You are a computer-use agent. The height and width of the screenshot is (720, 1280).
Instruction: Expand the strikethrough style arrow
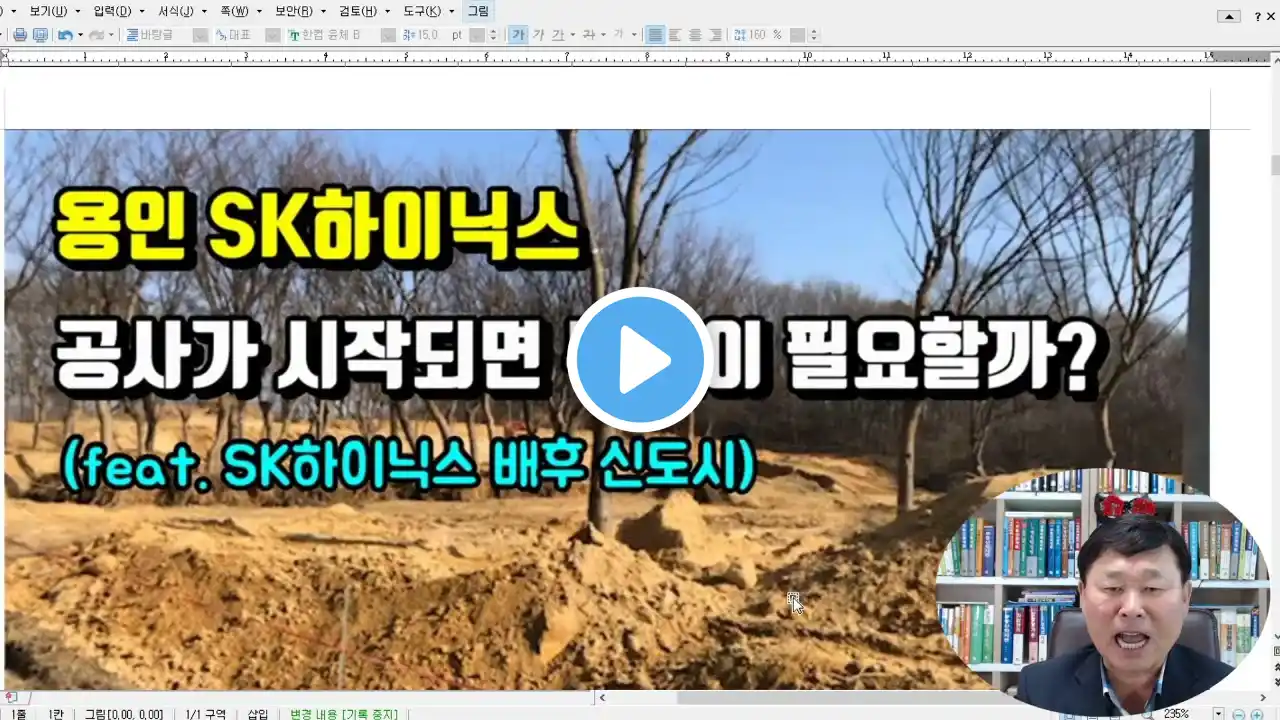click(x=603, y=35)
